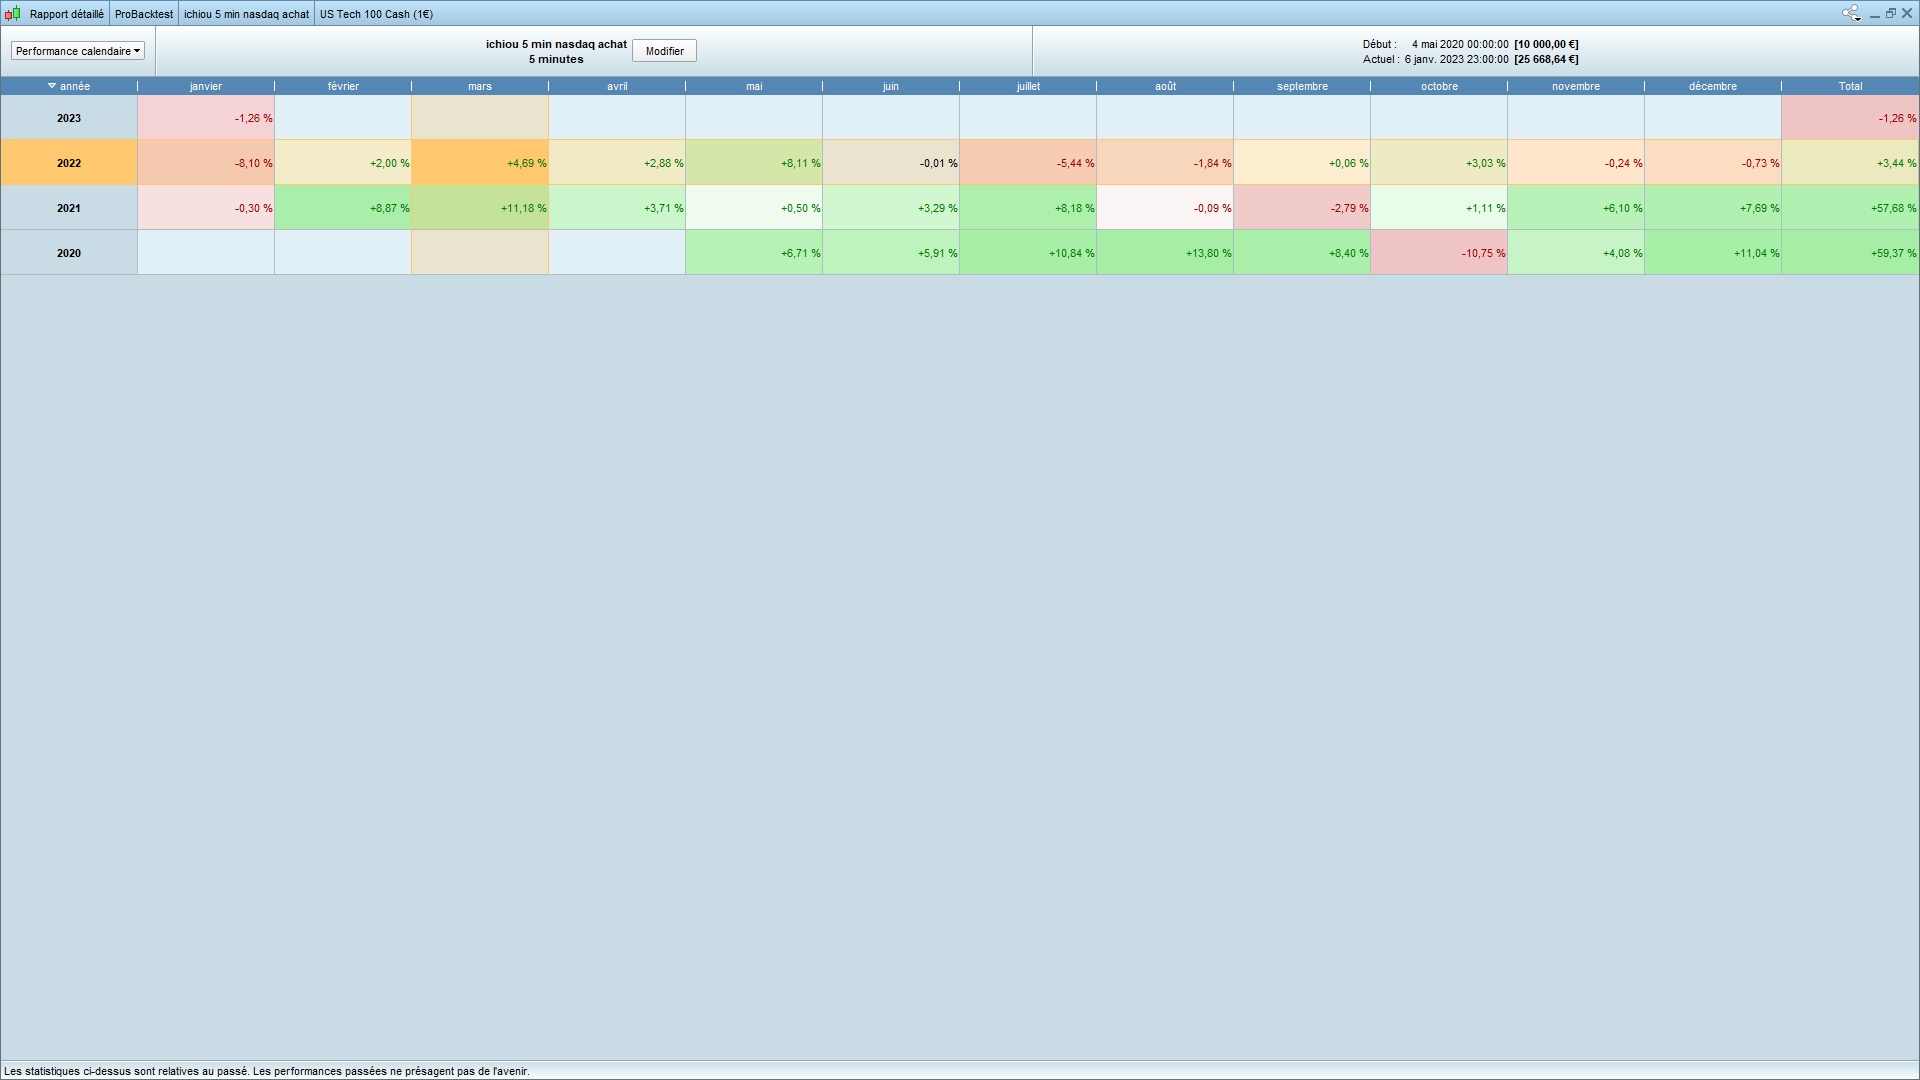1920x1080 pixels.
Task: Click the +59,37 % total cell for 2020
Action: 1850,253
